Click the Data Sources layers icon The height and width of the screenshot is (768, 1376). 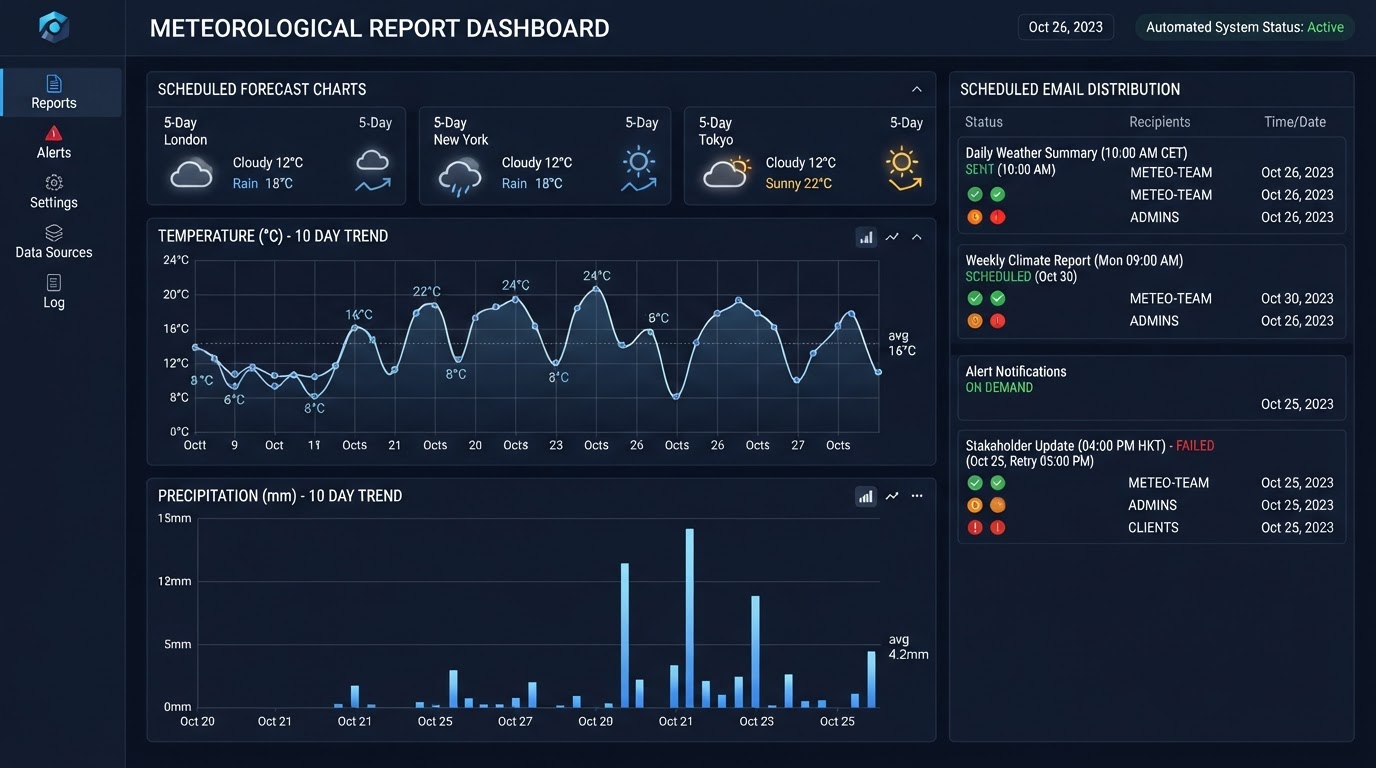coord(54,233)
